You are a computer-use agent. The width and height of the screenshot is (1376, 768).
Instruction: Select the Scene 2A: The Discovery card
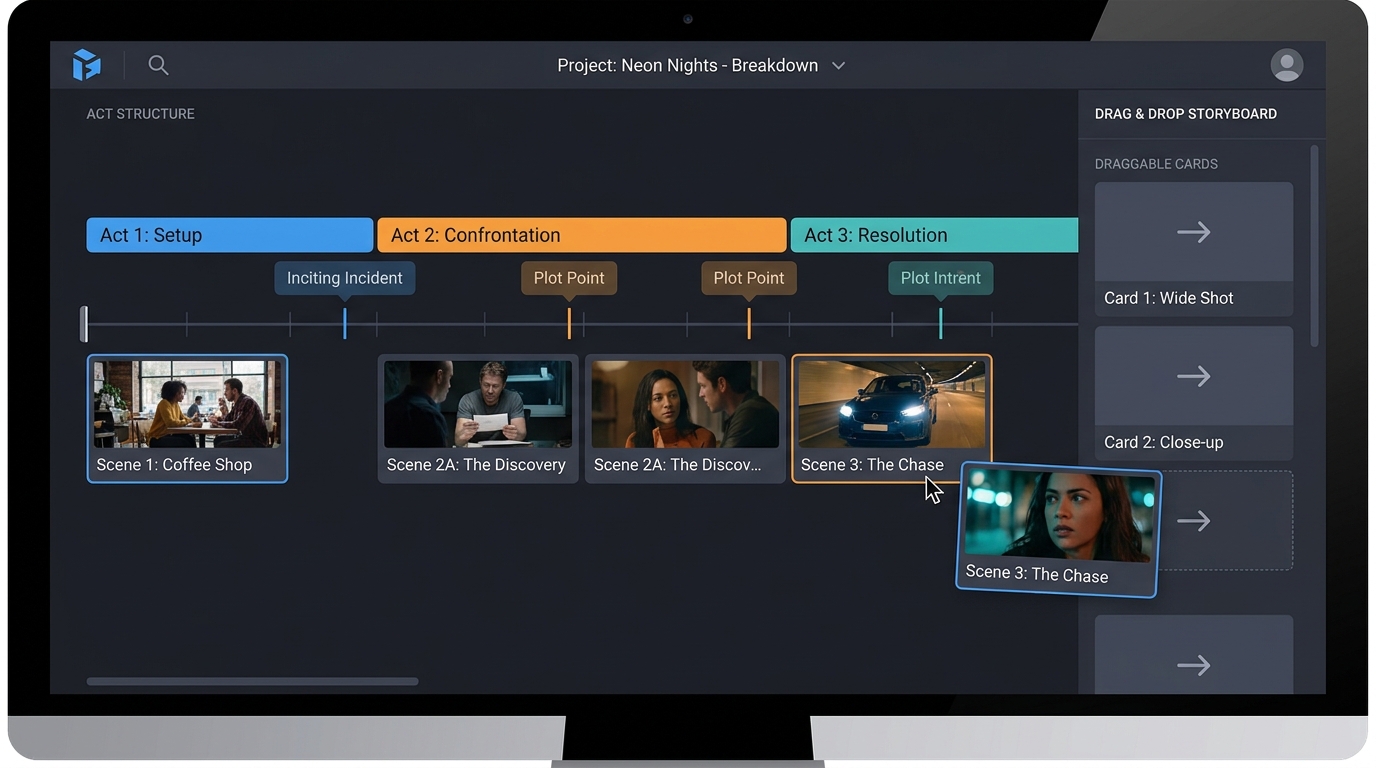(478, 418)
